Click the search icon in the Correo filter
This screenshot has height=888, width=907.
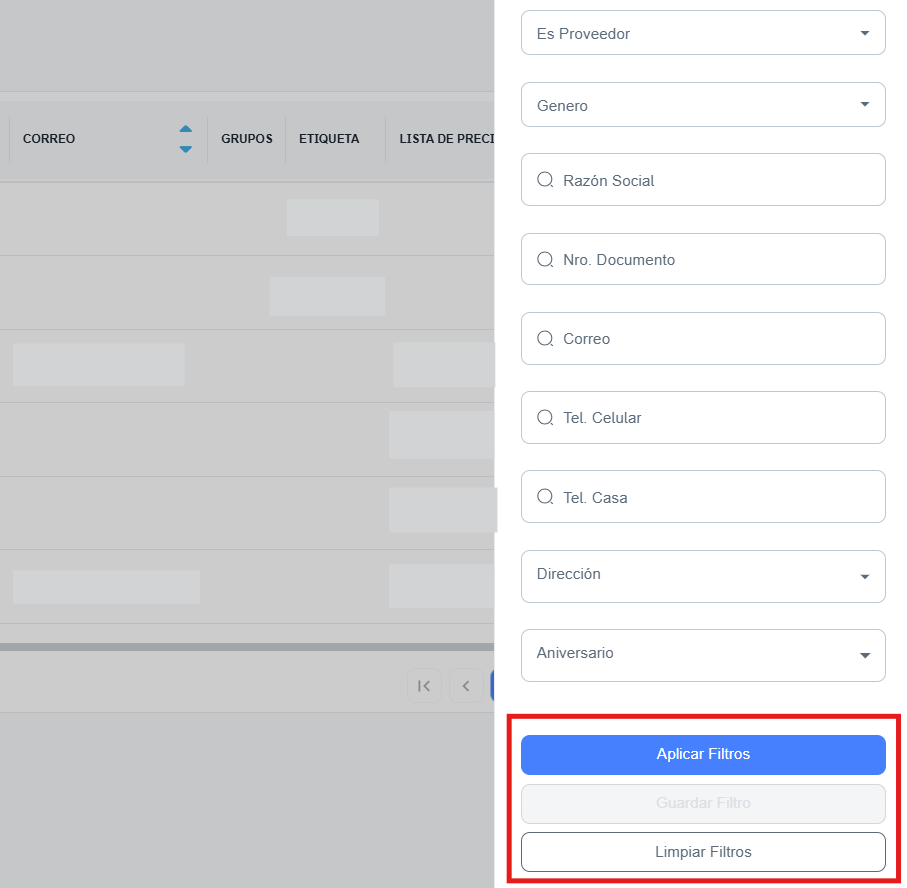coord(545,338)
